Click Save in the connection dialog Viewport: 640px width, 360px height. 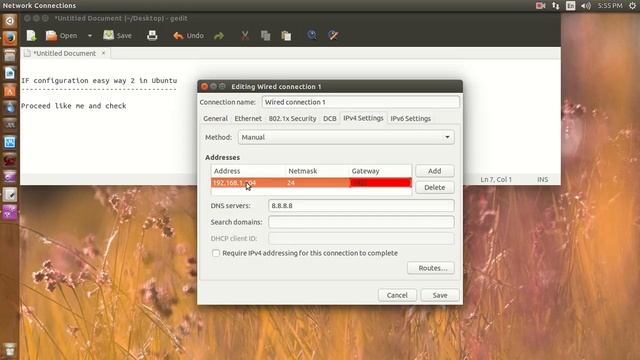(440, 295)
